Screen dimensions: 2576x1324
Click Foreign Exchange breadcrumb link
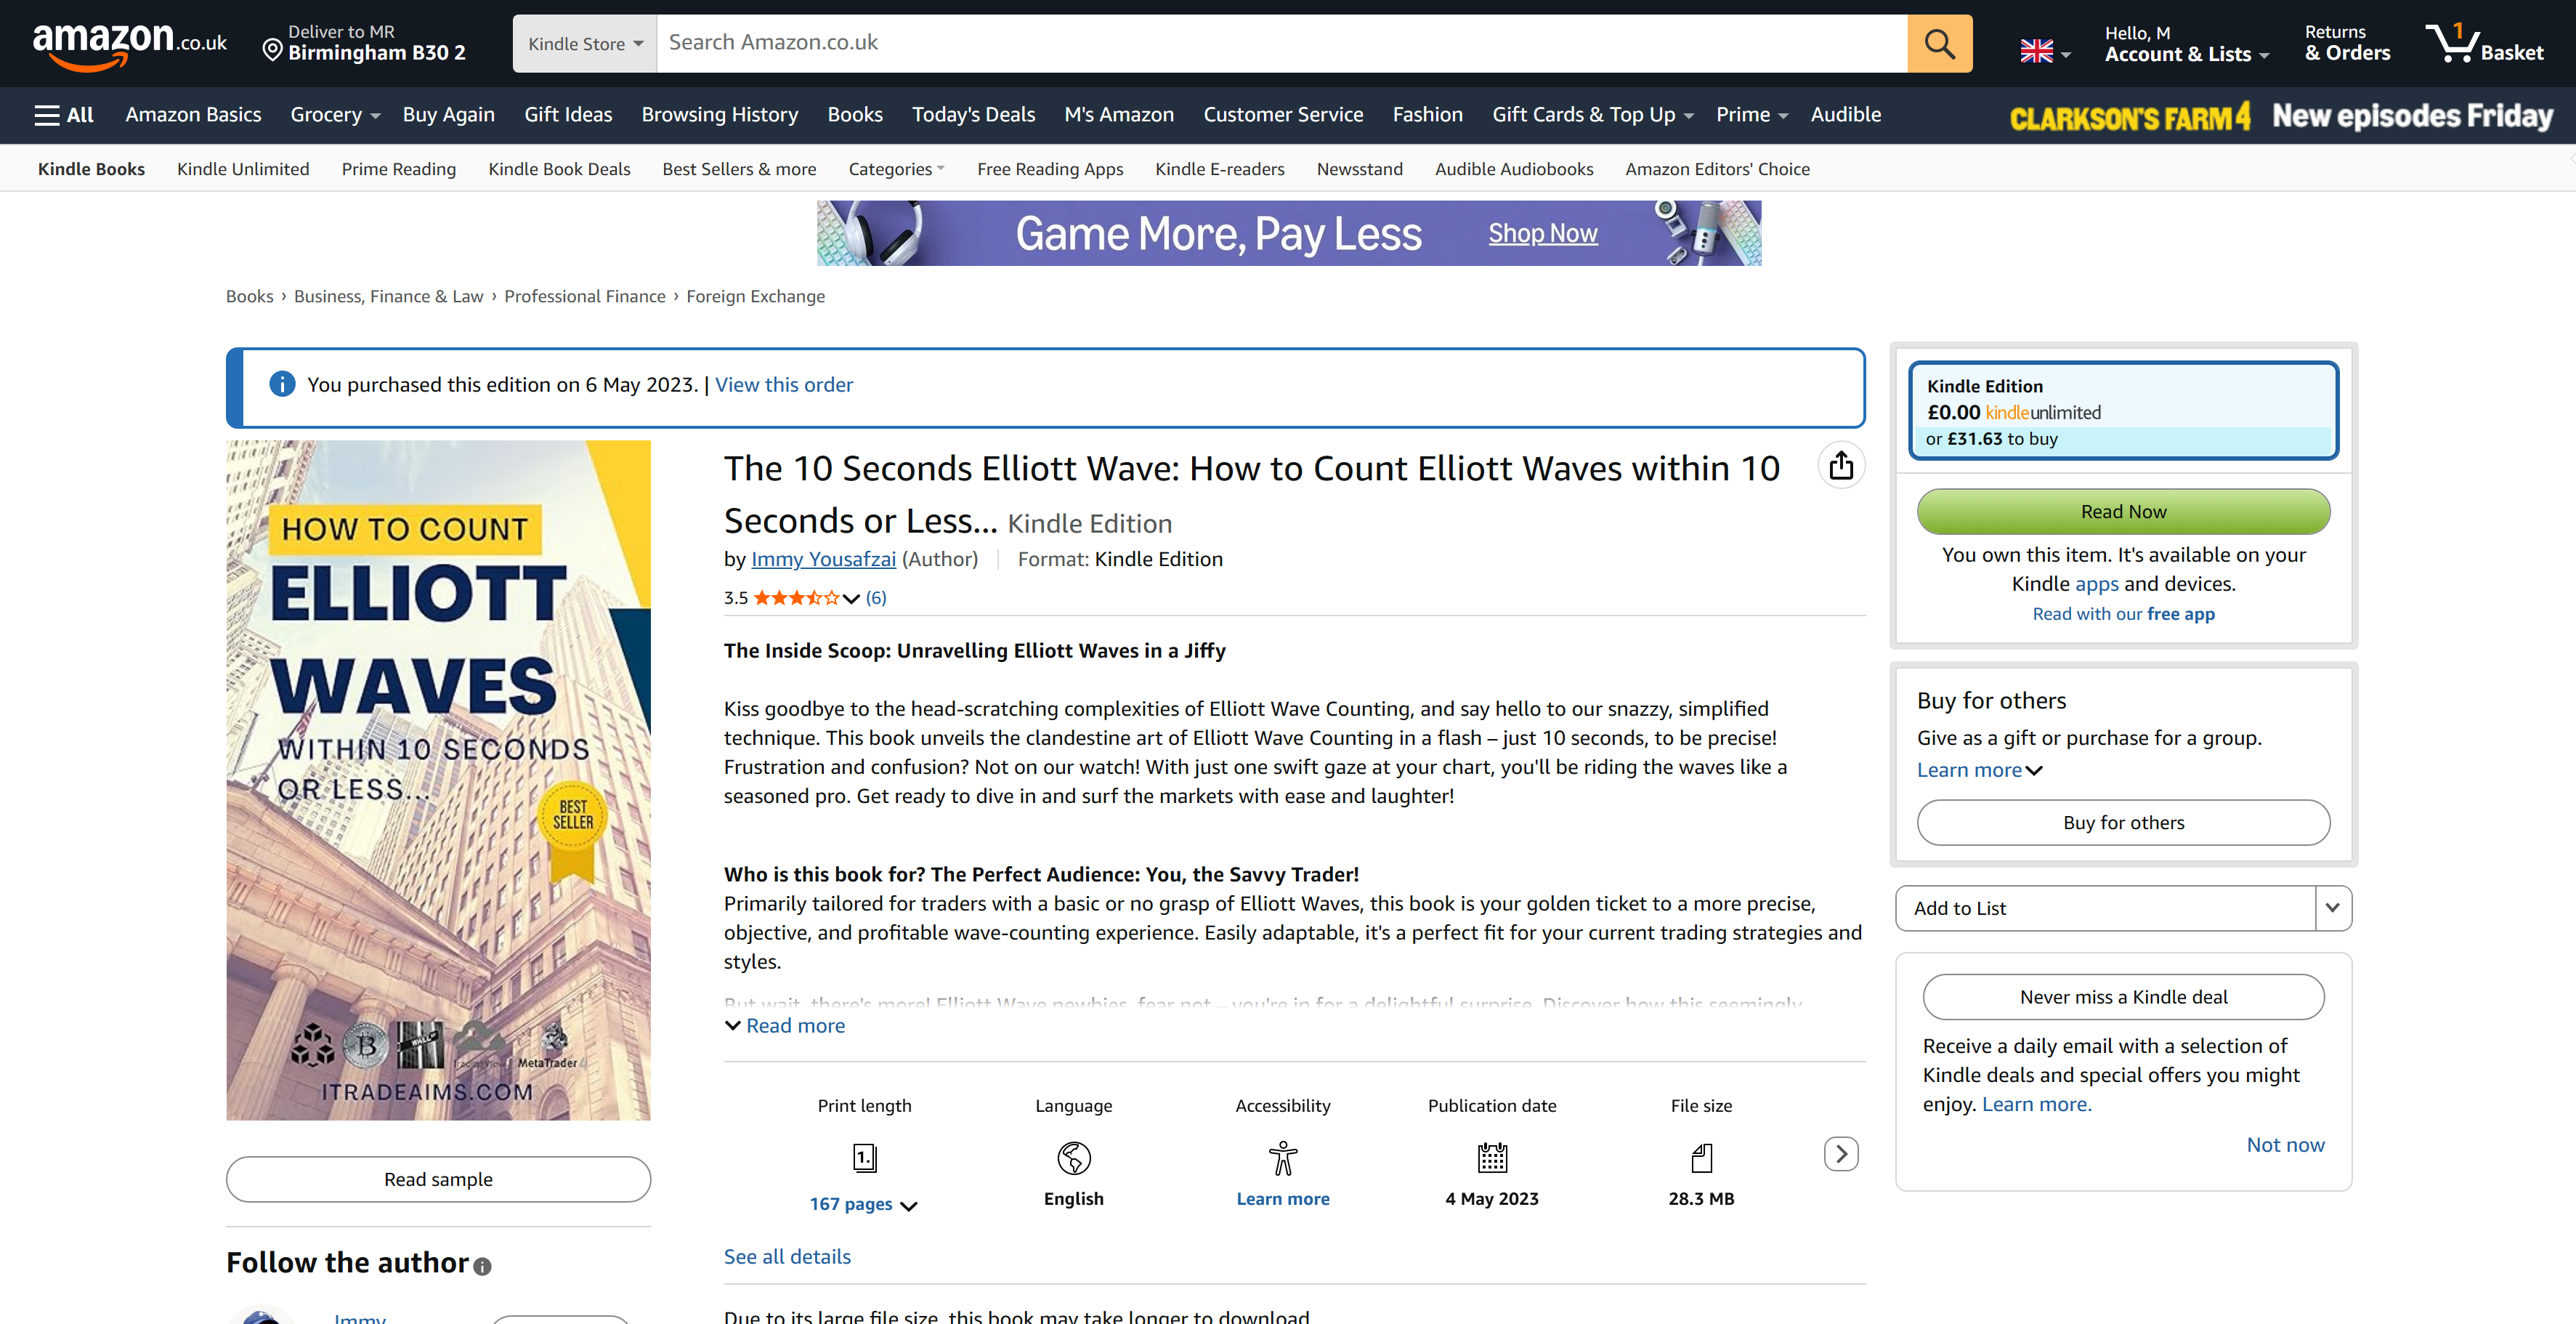click(x=755, y=296)
